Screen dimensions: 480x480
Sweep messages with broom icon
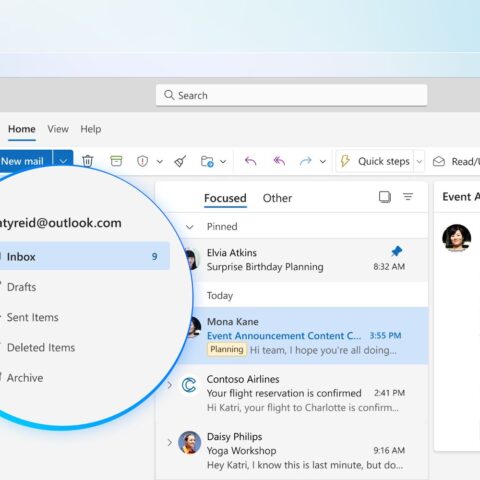(x=180, y=161)
